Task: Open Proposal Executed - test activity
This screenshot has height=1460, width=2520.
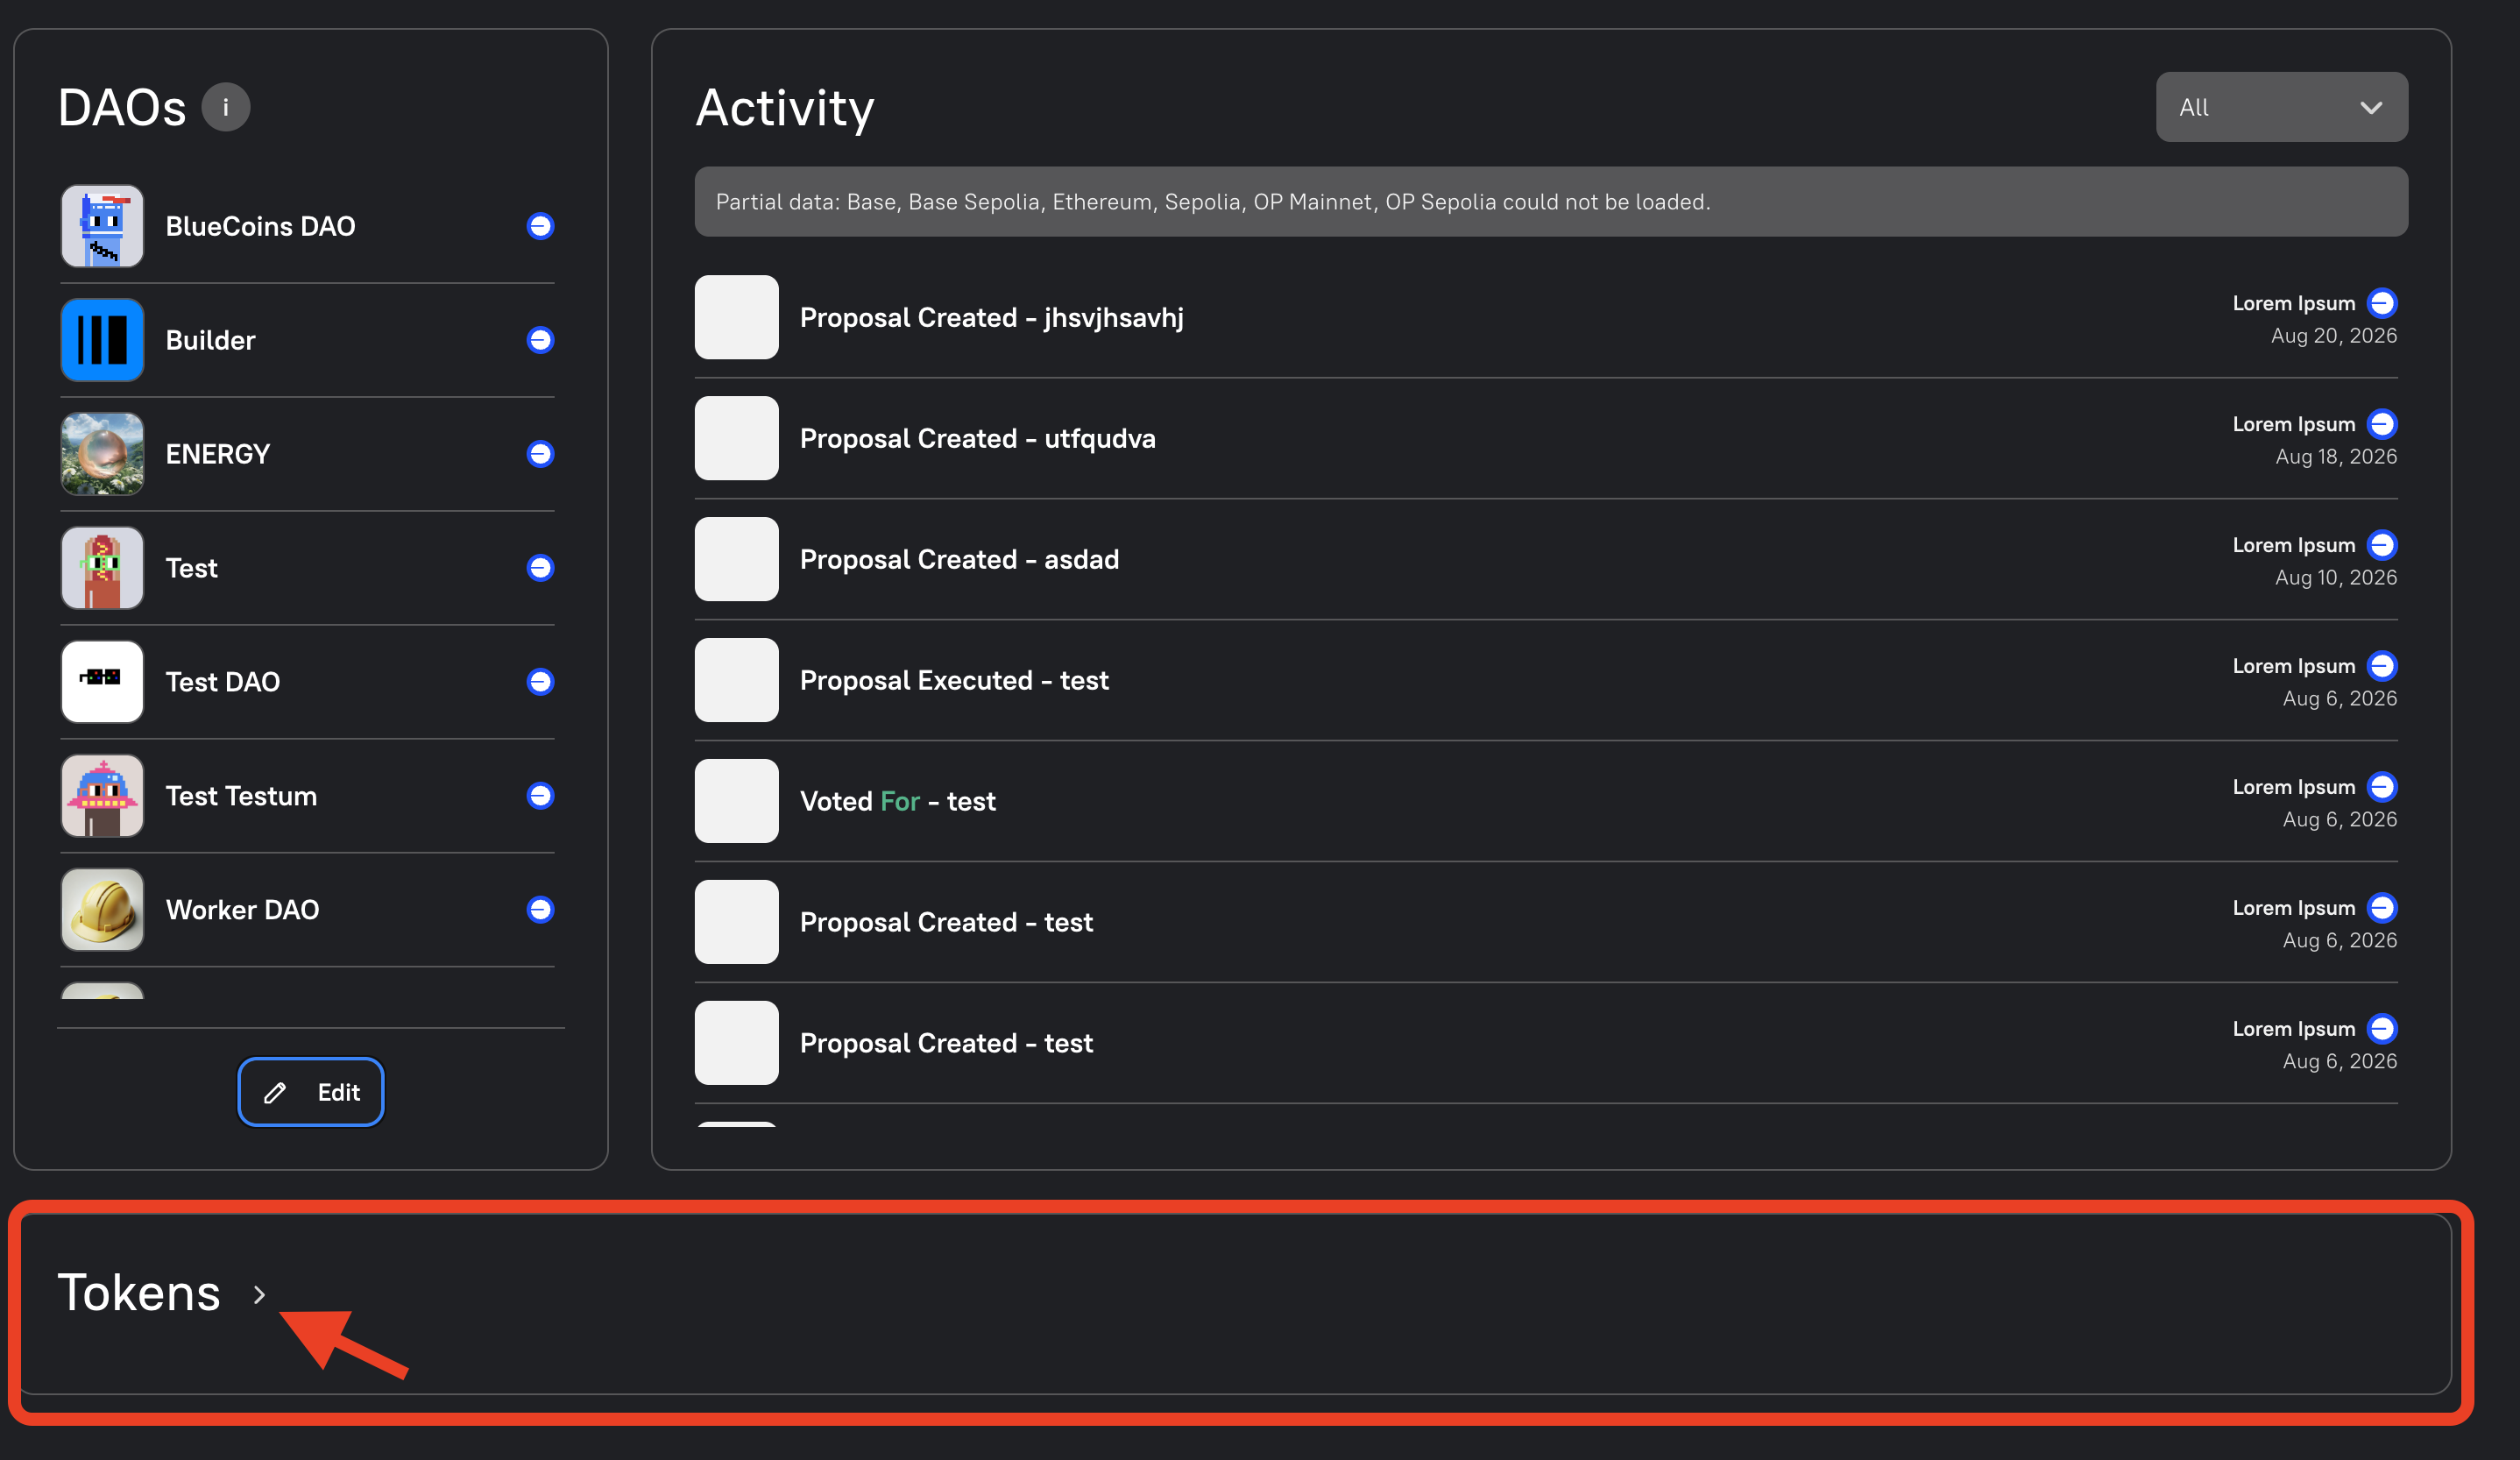Action: pos(1546,681)
